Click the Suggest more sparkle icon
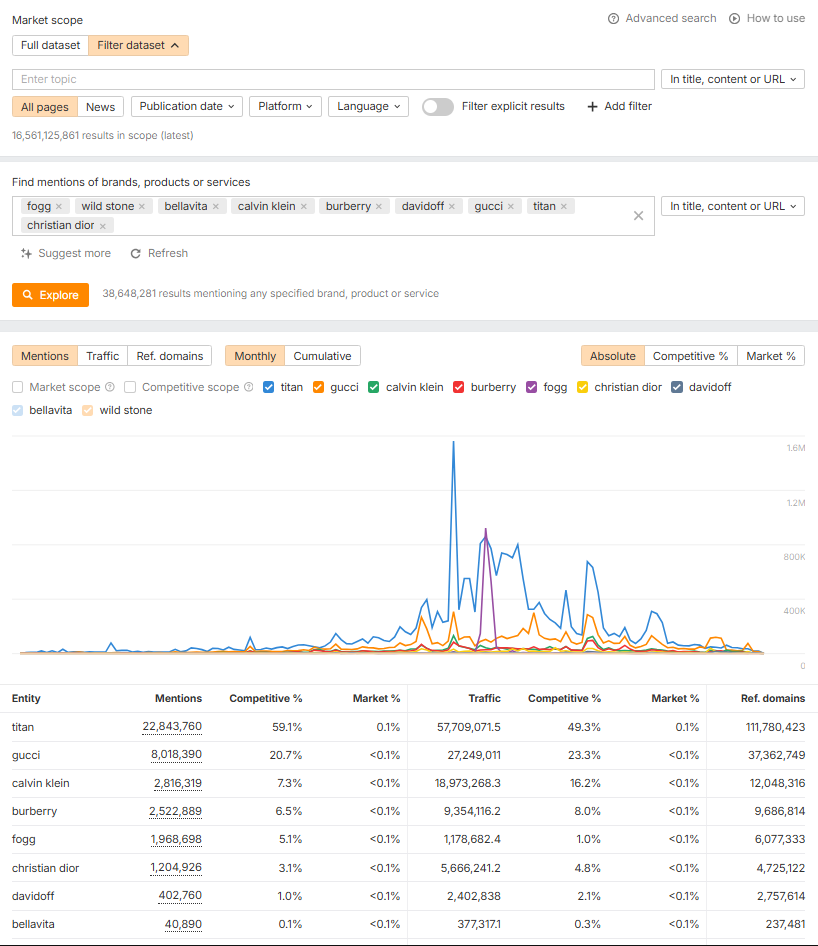The height and width of the screenshot is (946, 818). 26,253
